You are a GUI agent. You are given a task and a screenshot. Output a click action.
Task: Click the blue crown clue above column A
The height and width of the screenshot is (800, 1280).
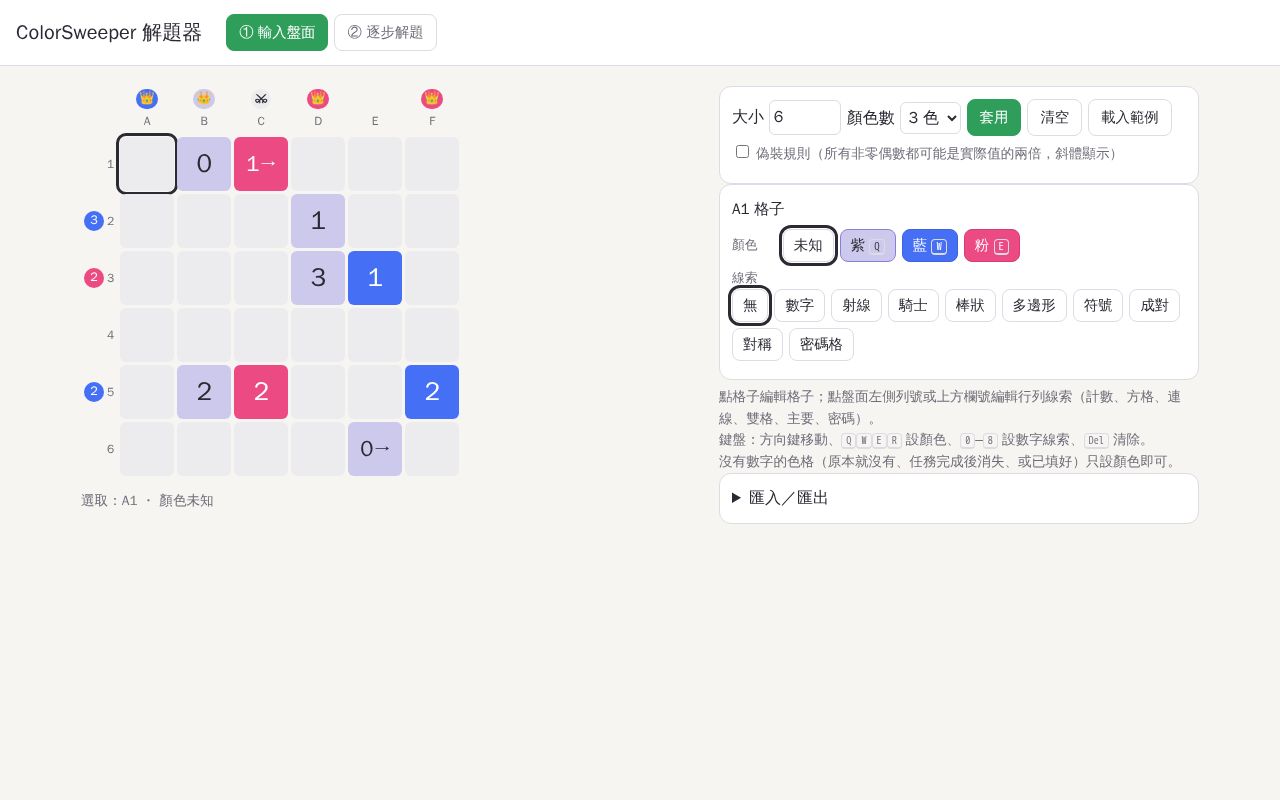147,99
